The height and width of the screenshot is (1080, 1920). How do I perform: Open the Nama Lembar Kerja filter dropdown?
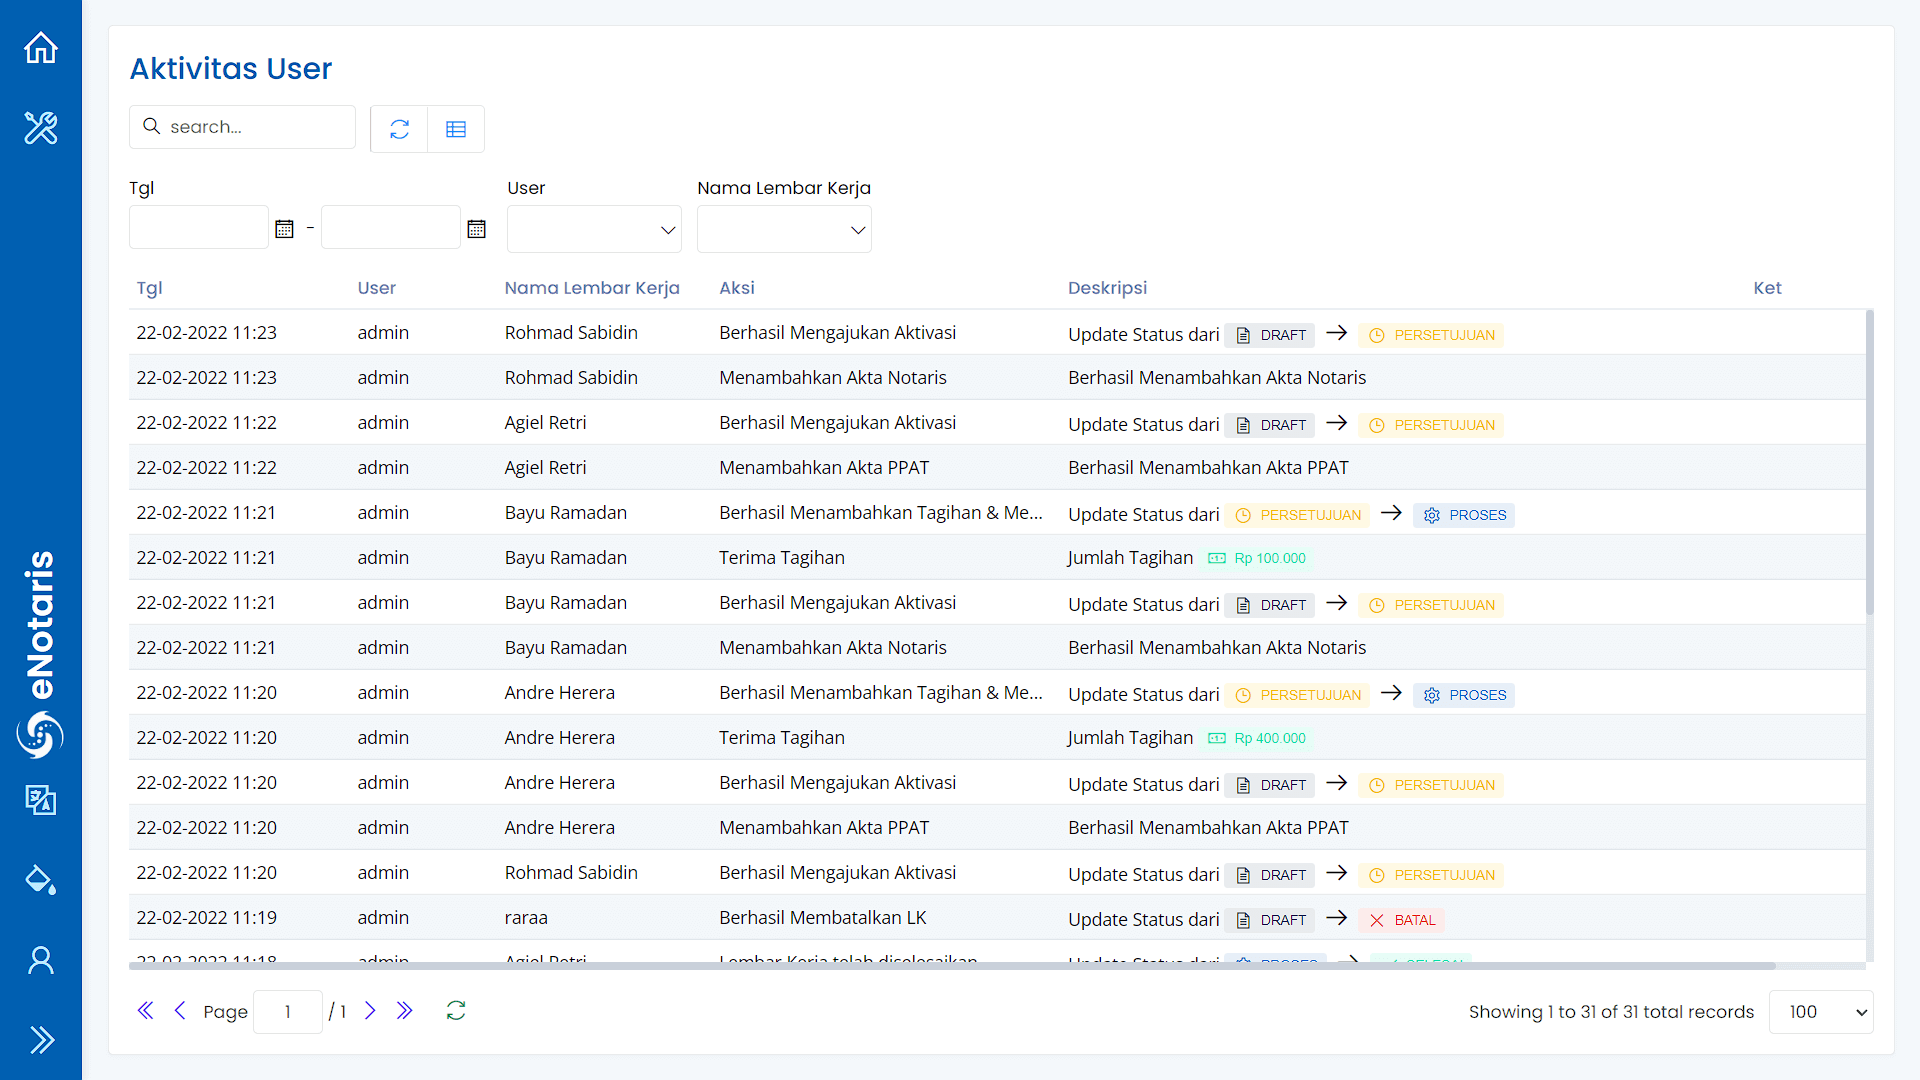click(784, 229)
